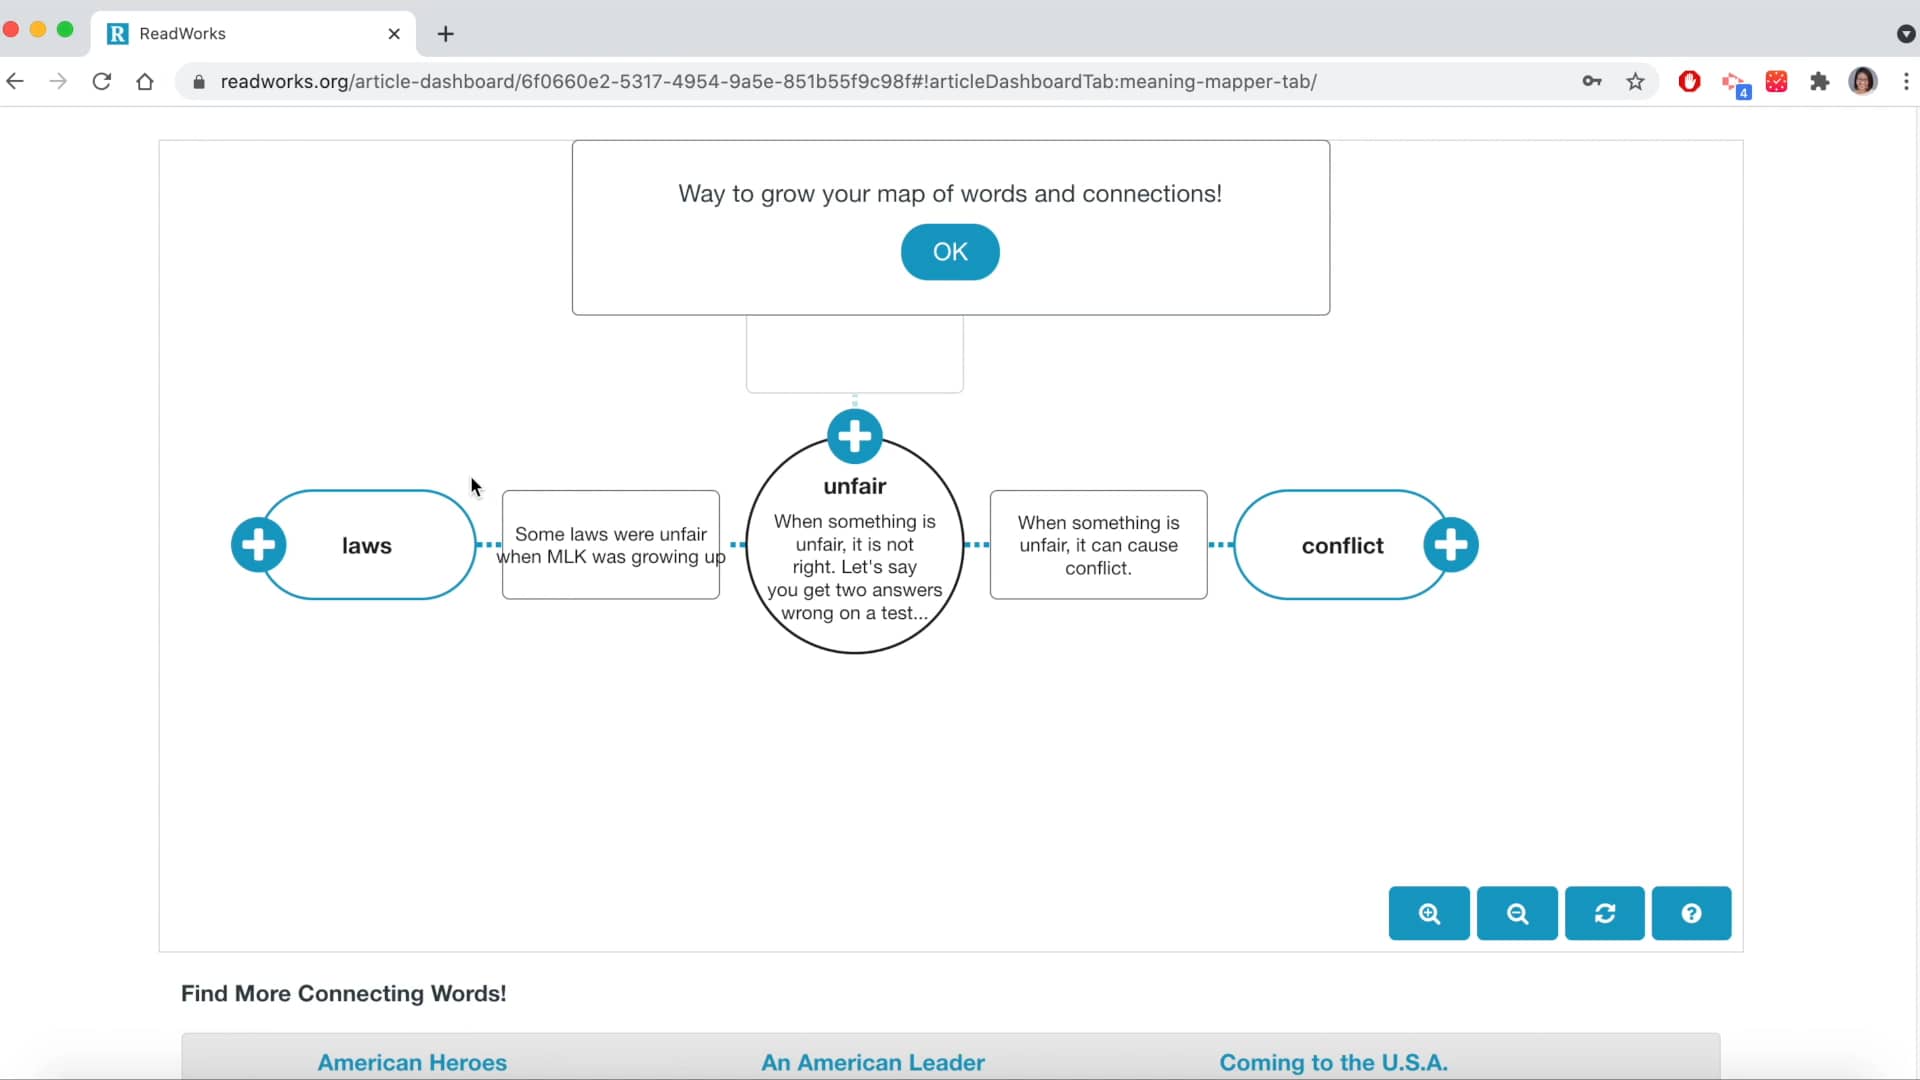The width and height of the screenshot is (1920, 1080).
Task: Select the conflict word bubble
Action: coord(1342,545)
